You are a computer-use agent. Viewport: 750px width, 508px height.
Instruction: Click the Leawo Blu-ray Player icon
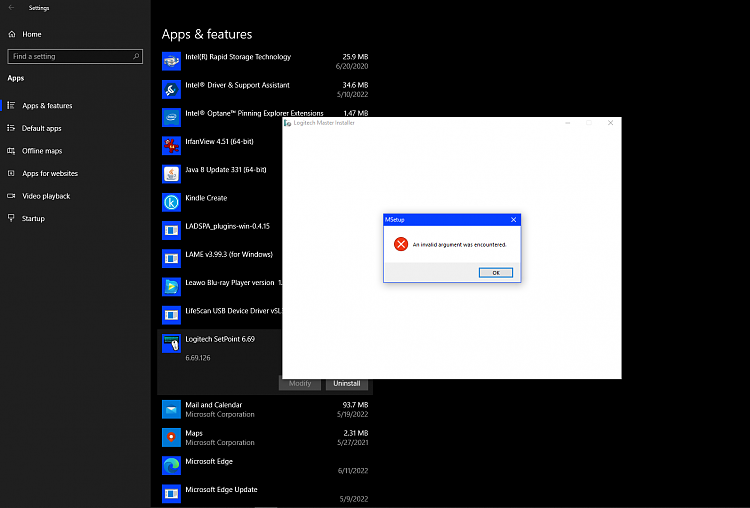[x=171, y=287]
